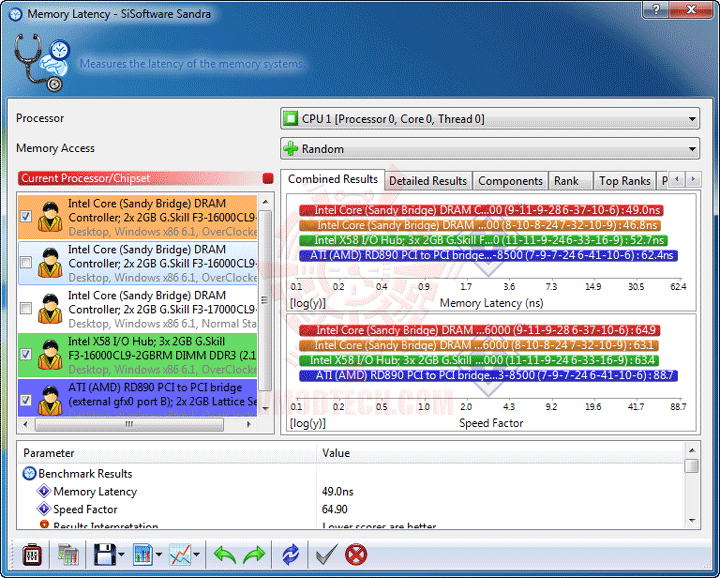Viewport: 720px width, 578px height.
Task: Open the save icon's dropdown arrow
Action: pyautogui.click(x=121, y=555)
